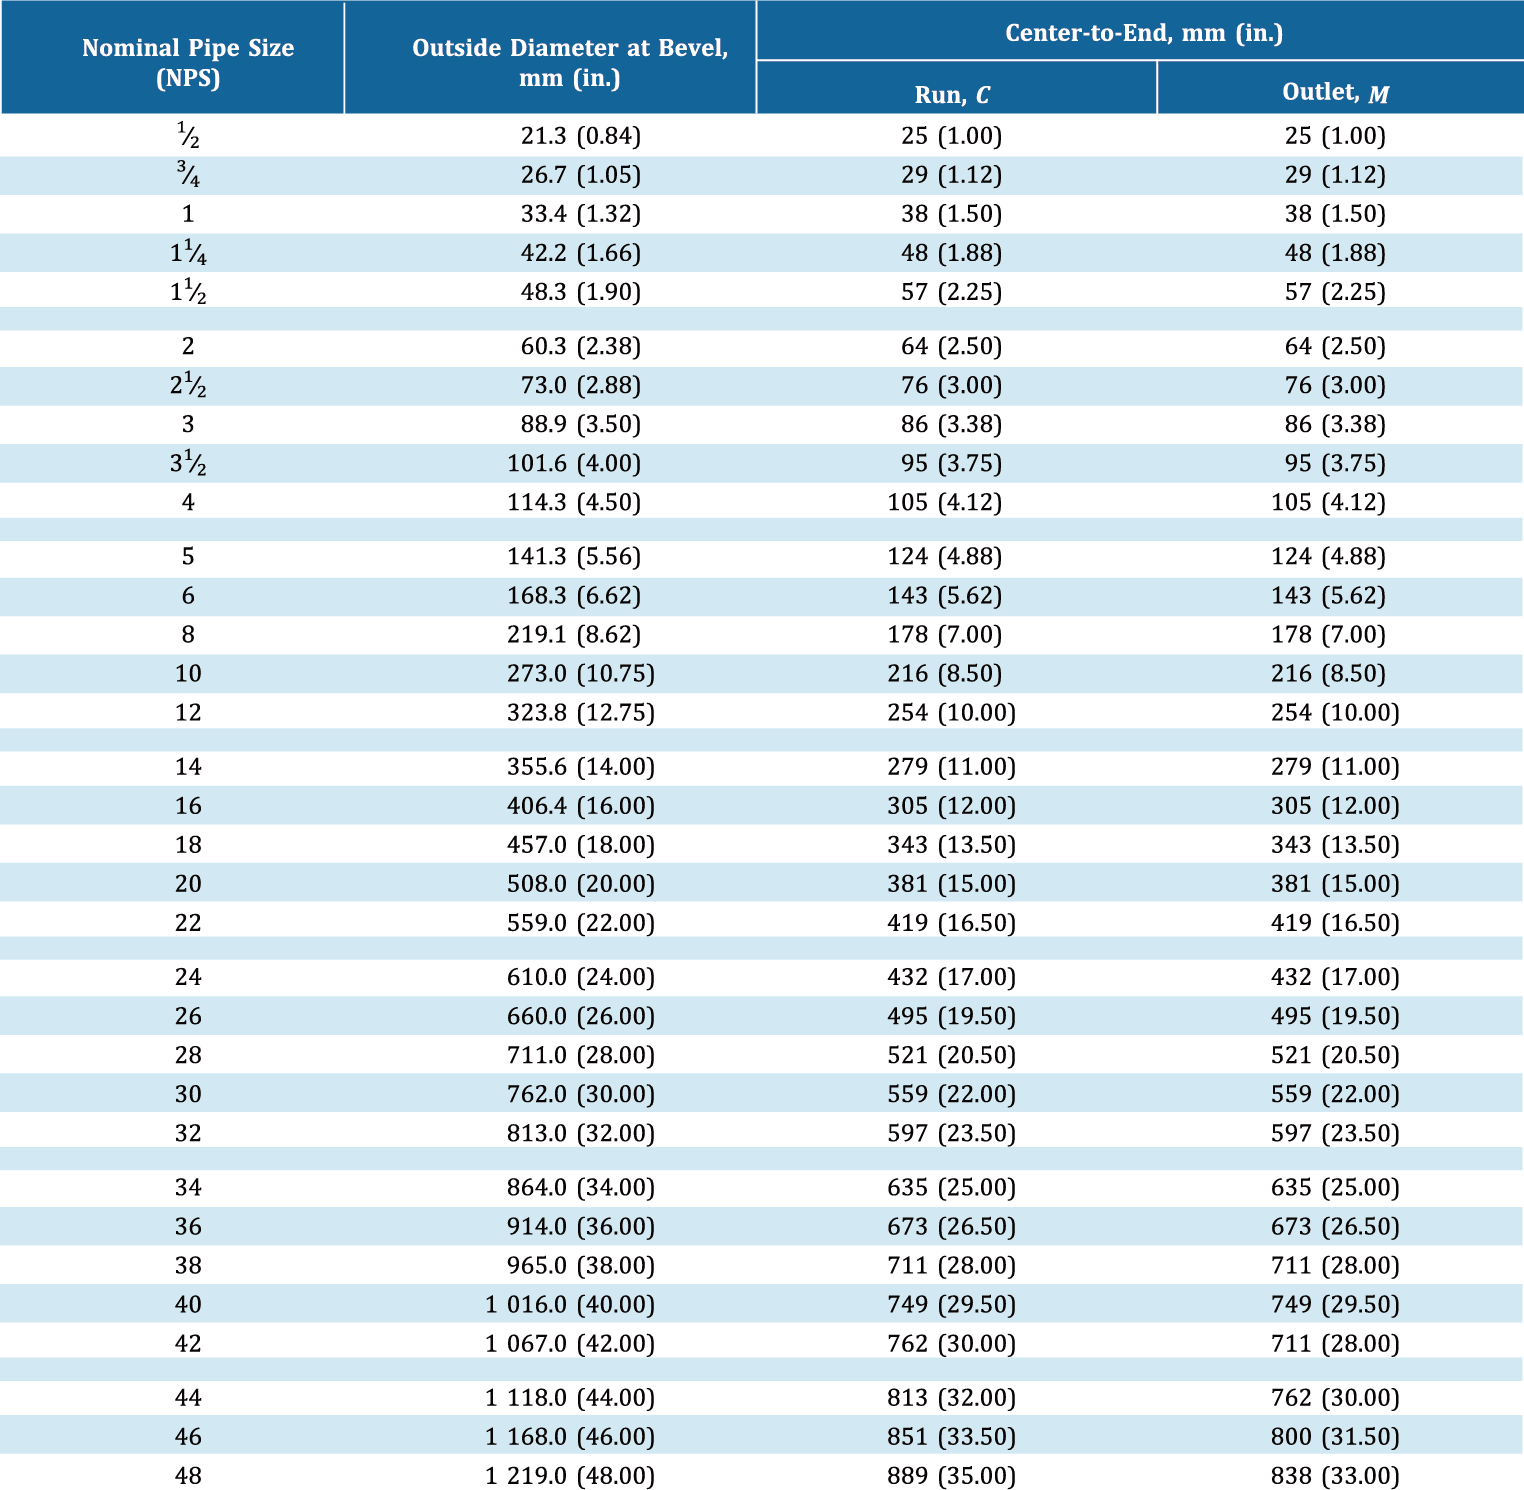Select the '141.3 (5.56)' outside diameter cell
The height and width of the screenshot is (1490, 1524).
coord(574,556)
